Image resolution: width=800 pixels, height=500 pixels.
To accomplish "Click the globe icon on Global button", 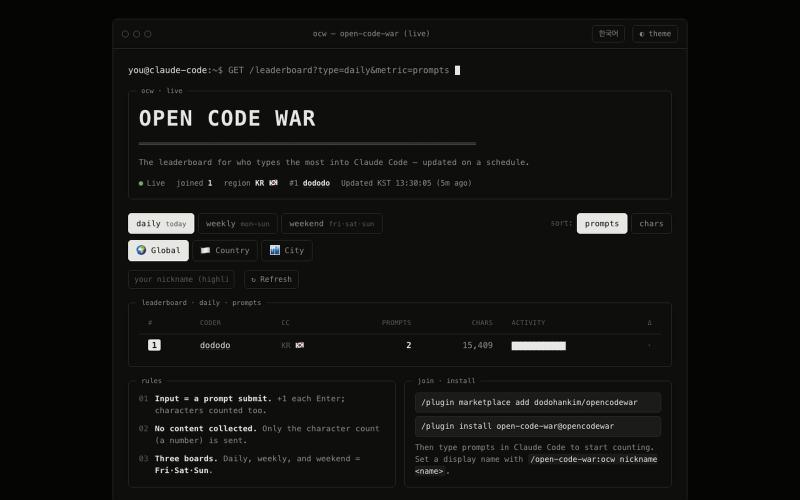I will 141,250.
